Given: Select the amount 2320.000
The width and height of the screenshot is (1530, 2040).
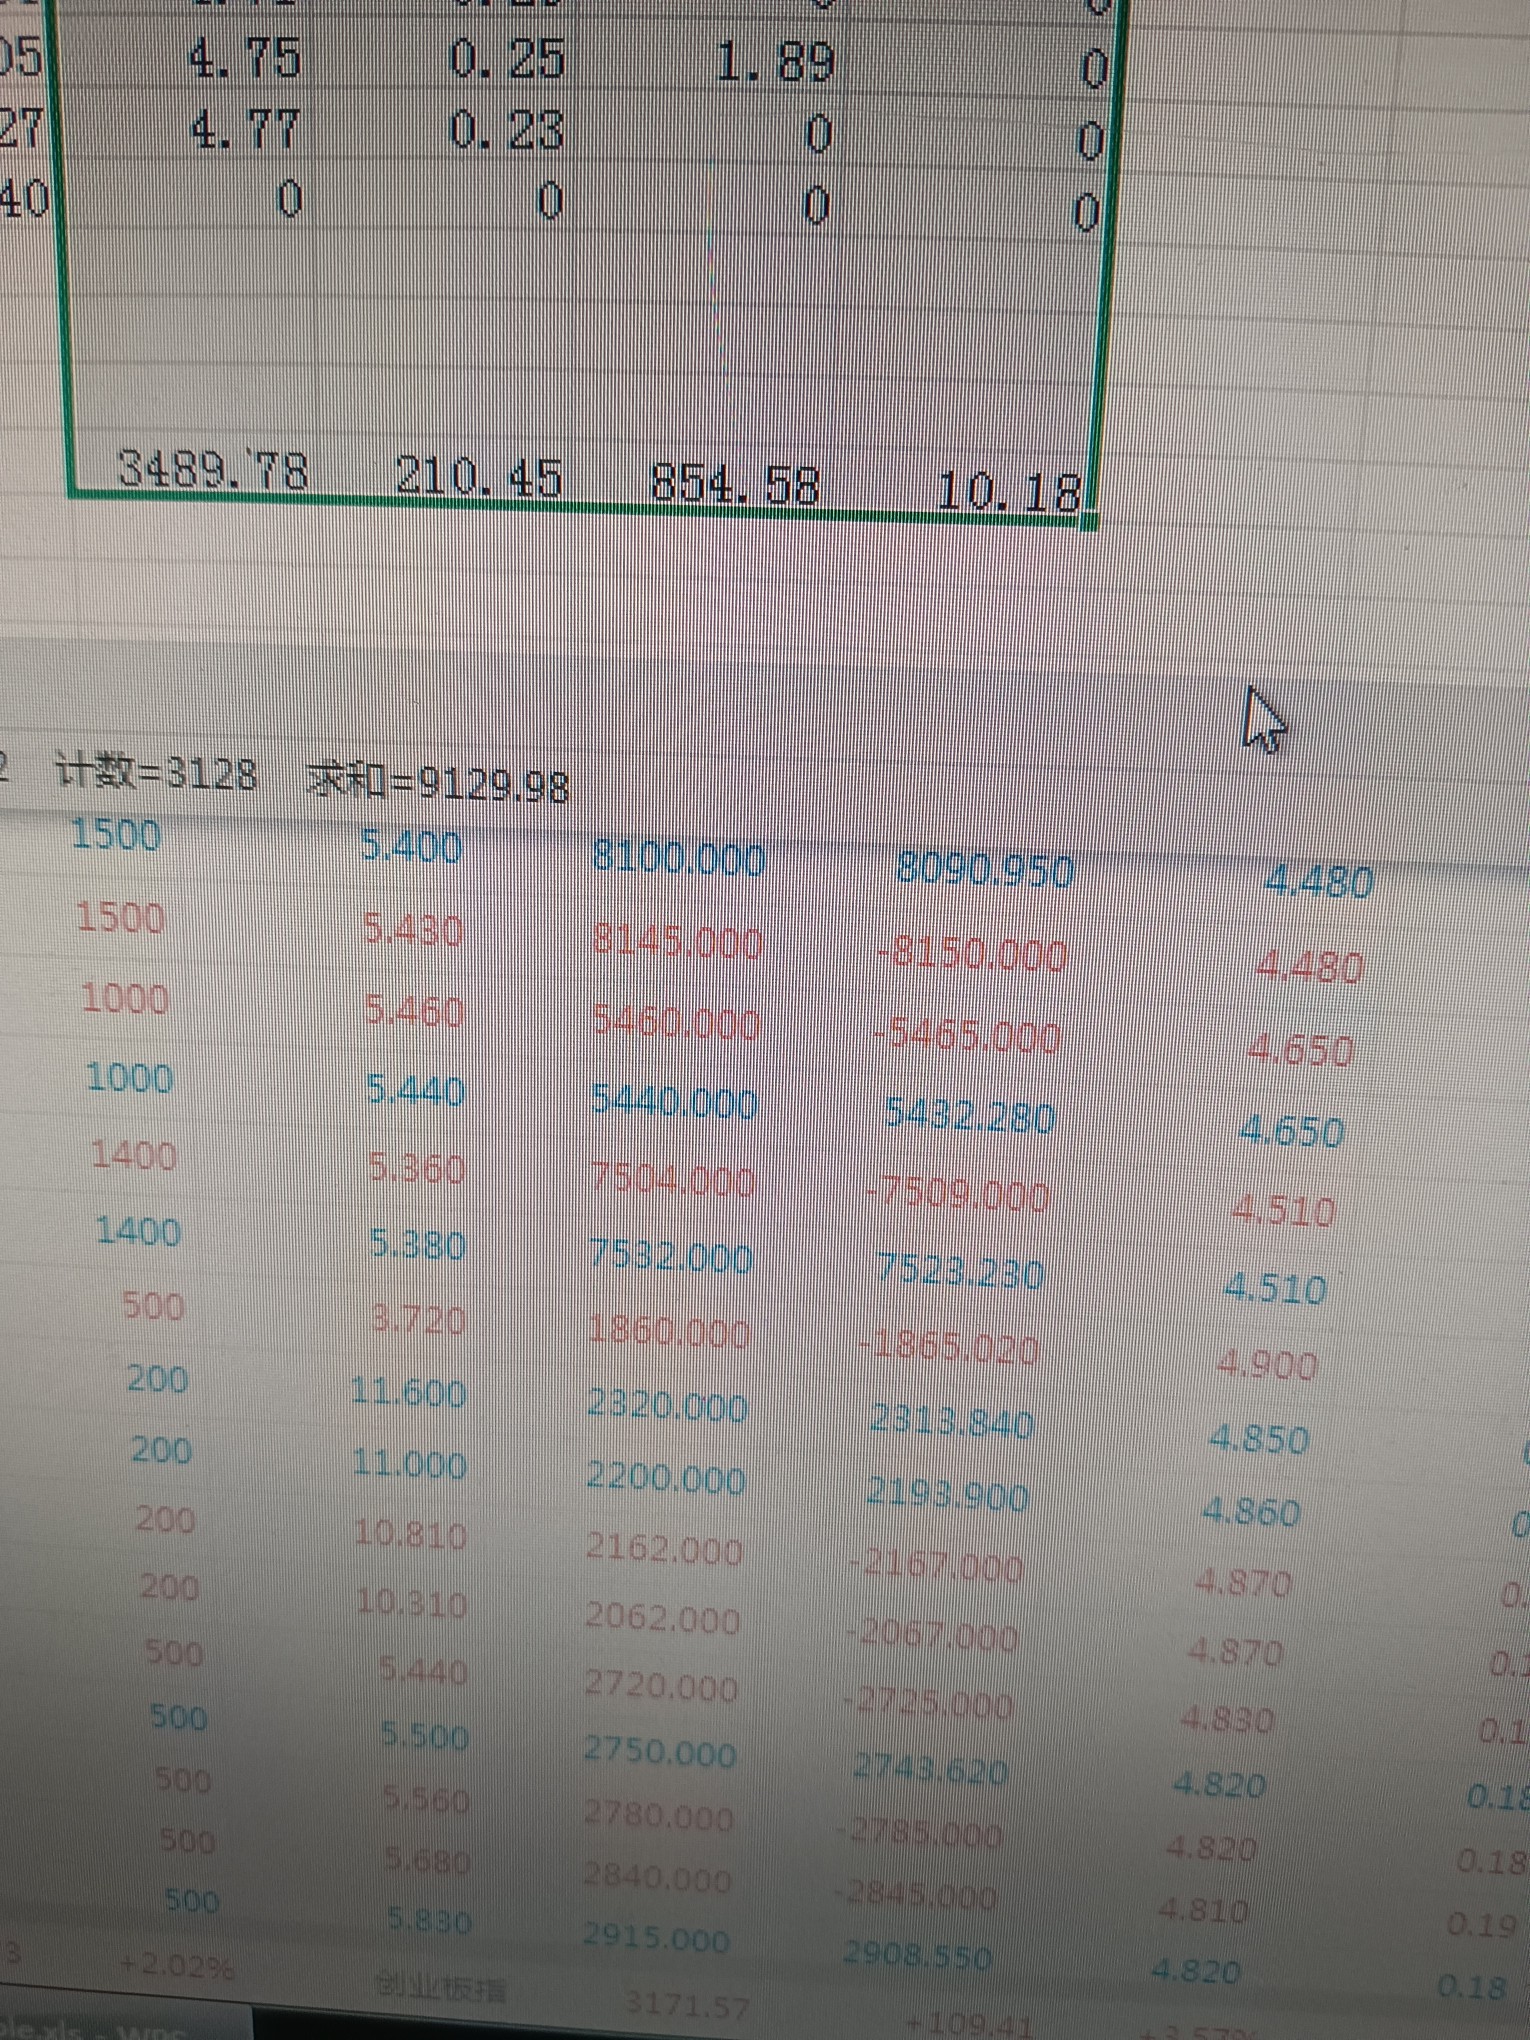Looking at the screenshot, I should [x=668, y=1406].
